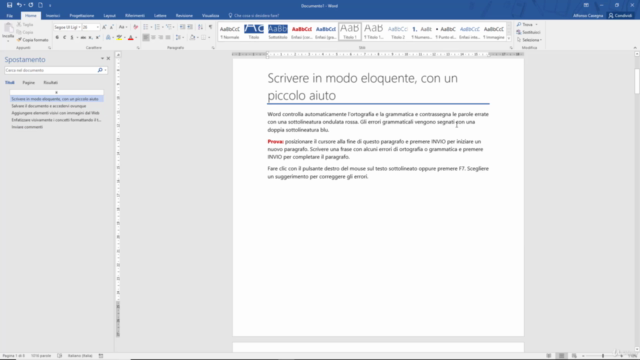The height and width of the screenshot is (360, 640).
Task: Switch to web layout view in status bar
Action: click(574, 356)
